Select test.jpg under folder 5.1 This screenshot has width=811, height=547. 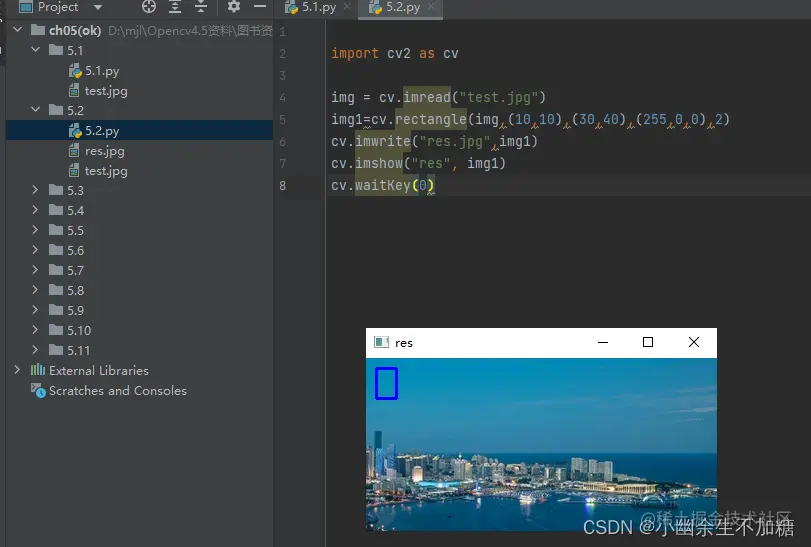pos(106,91)
